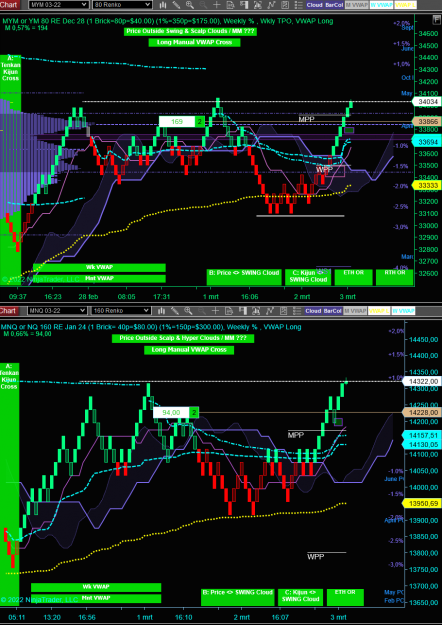Select the Chart tab of the MNQ window
442x625 pixels.
click(x=8, y=311)
